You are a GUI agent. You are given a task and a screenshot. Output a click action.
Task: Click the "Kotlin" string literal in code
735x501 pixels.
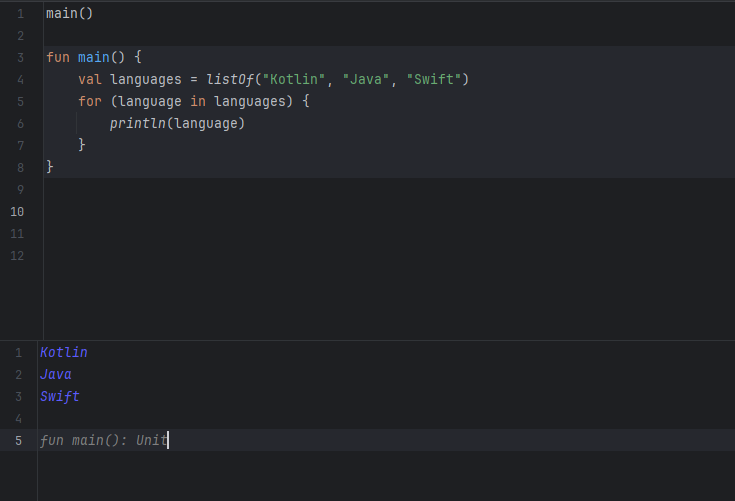tap(294, 80)
